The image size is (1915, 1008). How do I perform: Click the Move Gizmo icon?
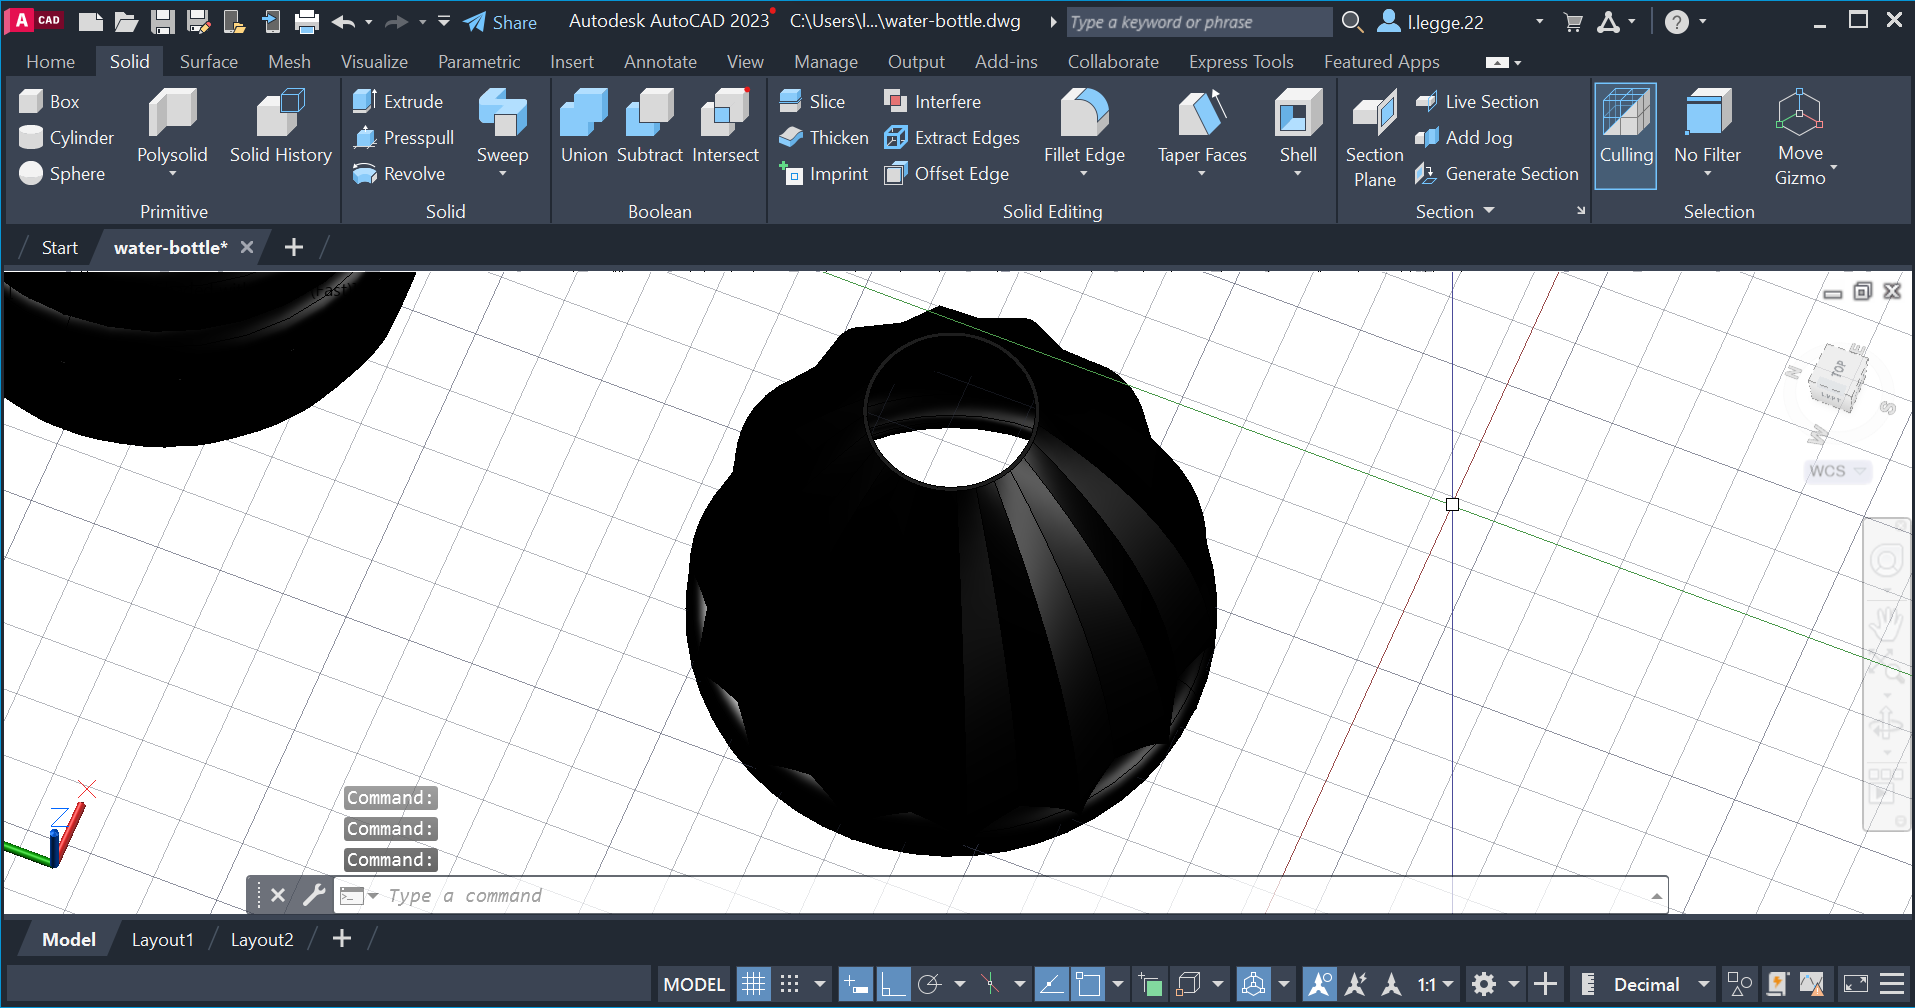(x=1800, y=113)
